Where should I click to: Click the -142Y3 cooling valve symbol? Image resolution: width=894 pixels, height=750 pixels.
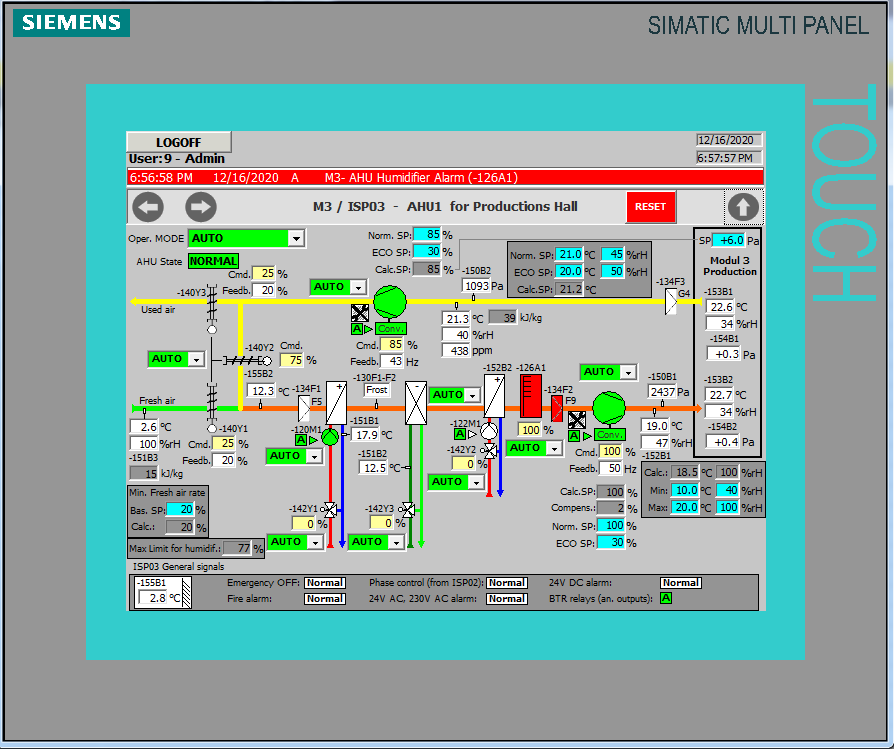pyautogui.click(x=407, y=508)
